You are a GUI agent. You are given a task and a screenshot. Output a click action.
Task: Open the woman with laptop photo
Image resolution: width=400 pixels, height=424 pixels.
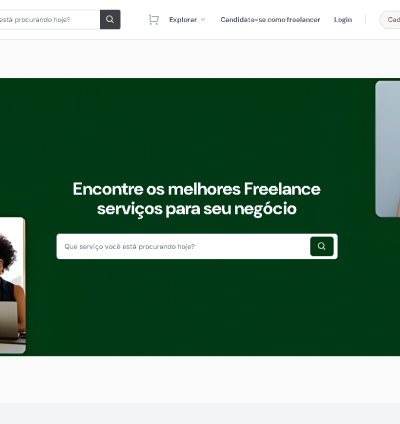click(12, 285)
